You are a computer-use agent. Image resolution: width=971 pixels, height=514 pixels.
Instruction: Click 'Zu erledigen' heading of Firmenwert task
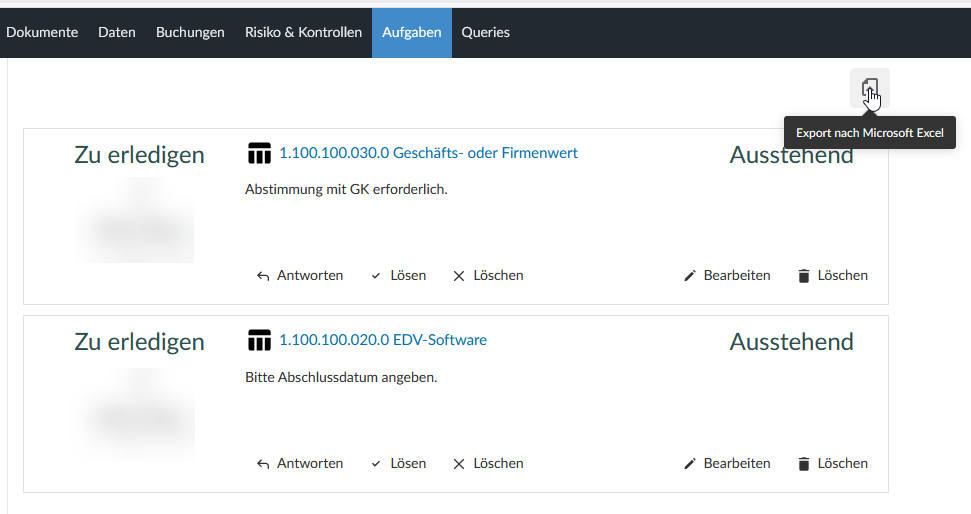pyautogui.click(x=139, y=155)
